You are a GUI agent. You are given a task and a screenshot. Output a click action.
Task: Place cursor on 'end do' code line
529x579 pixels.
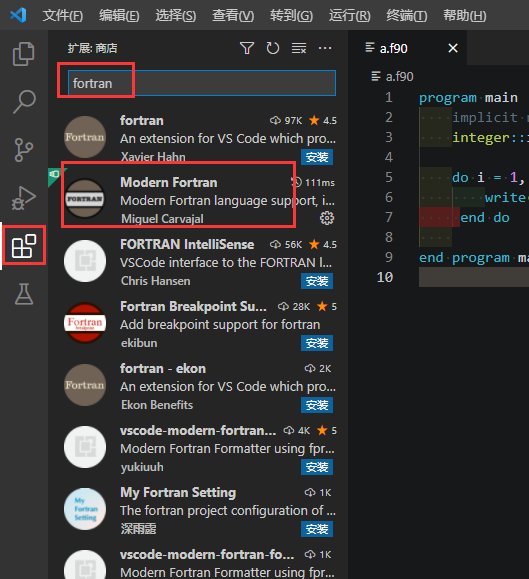485,217
